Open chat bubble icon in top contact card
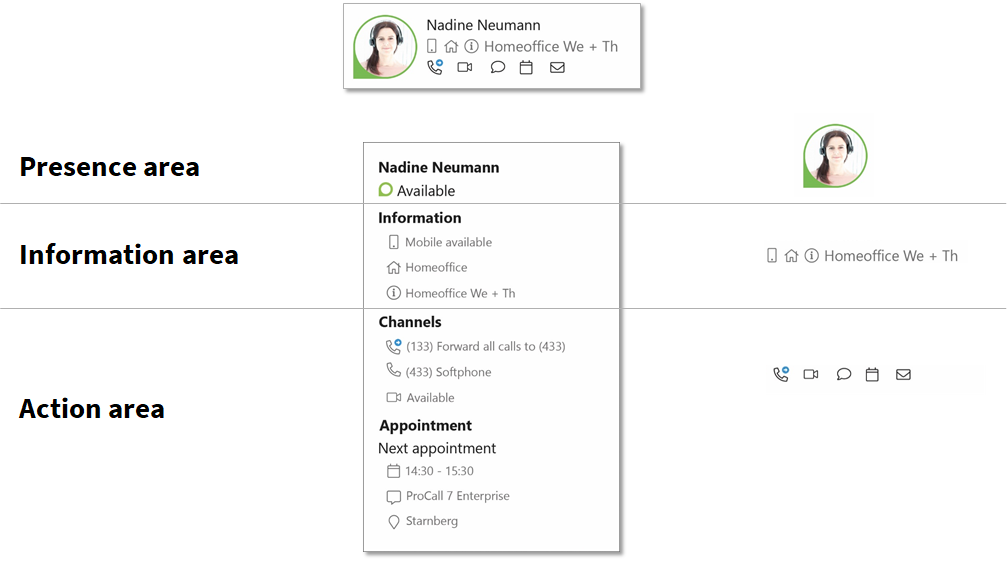The height and width of the screenshot is (561, 1007). point(497,67)
